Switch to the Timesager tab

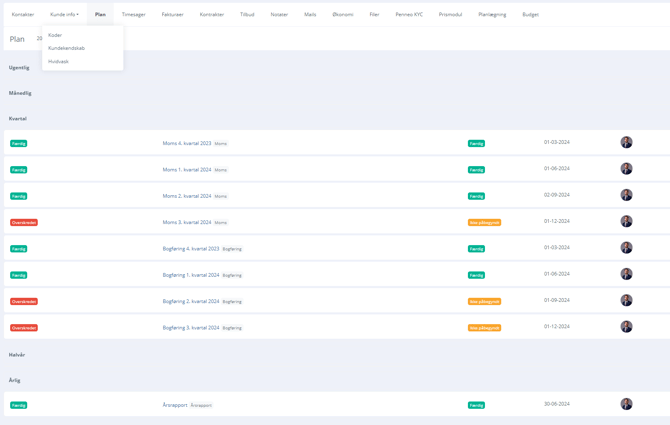click(x=133, y=14)
